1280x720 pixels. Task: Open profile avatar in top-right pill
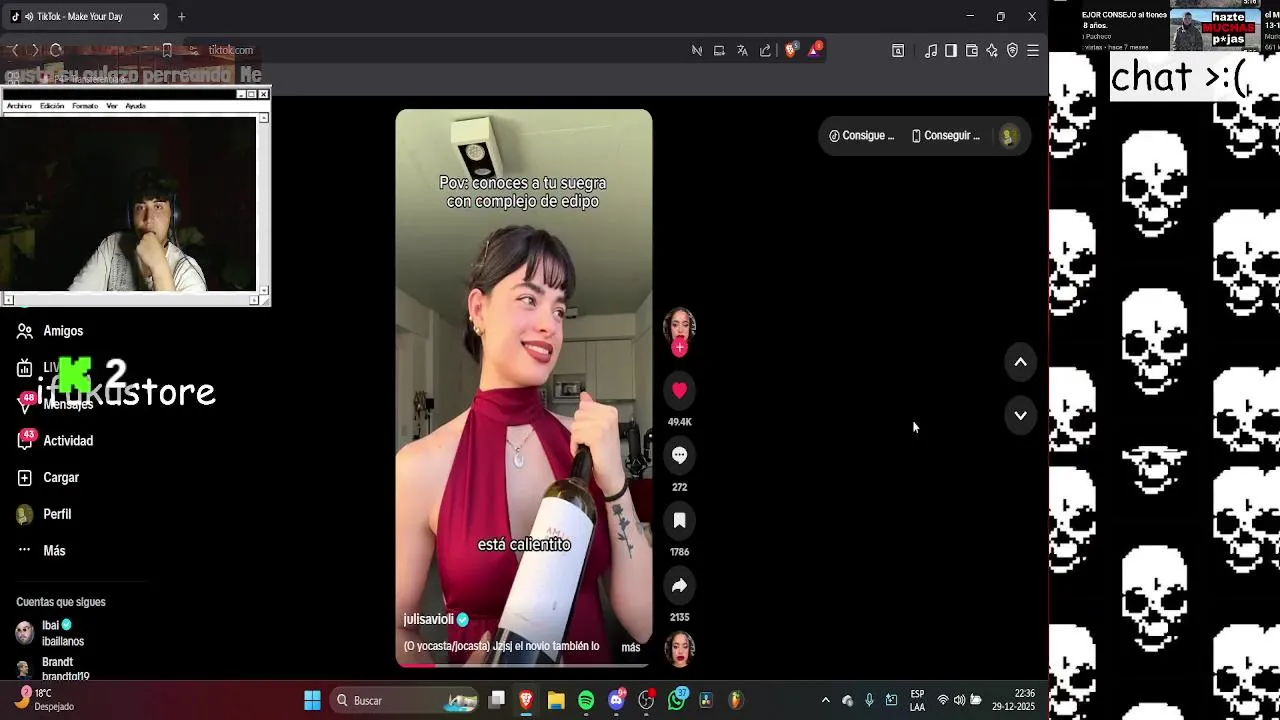1009,136
